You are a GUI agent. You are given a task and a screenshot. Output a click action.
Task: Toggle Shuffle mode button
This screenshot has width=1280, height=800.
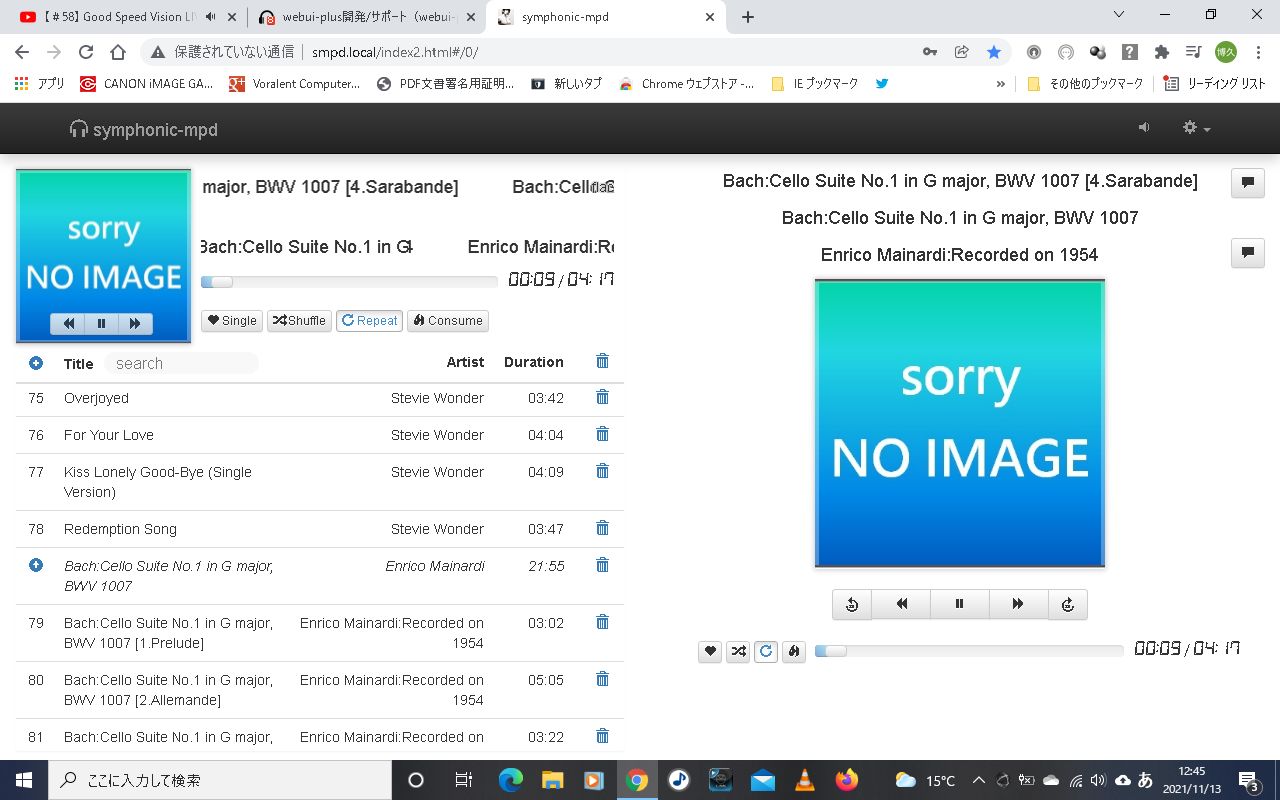(299, 321)
